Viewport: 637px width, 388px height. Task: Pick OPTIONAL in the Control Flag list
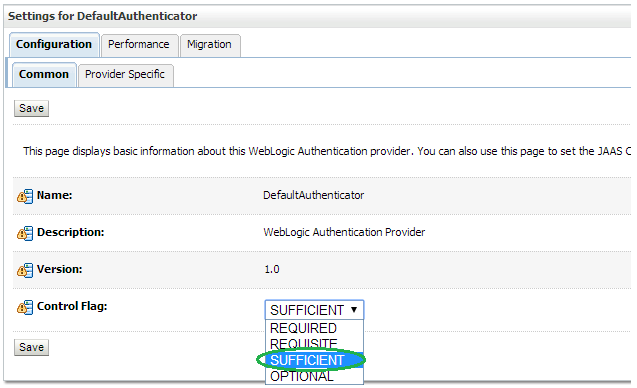point(314,376)
